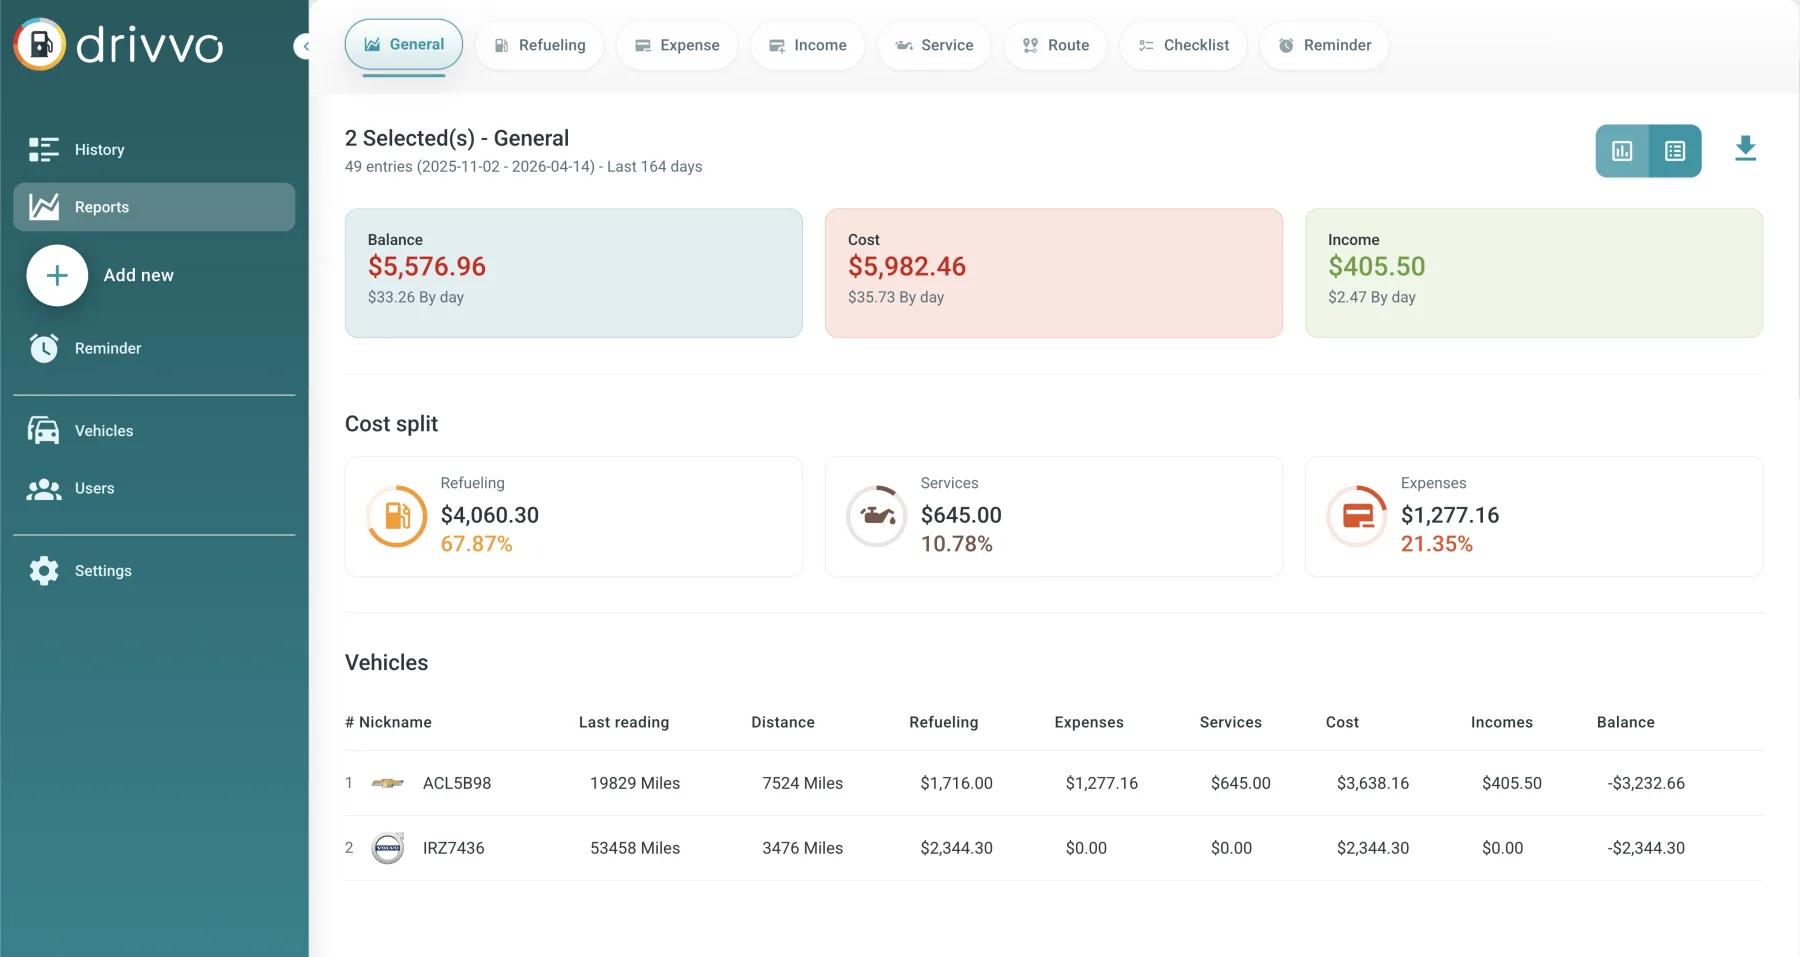Click the Drivvo logo icon
Screen dimensions: 1800x957
40,45
